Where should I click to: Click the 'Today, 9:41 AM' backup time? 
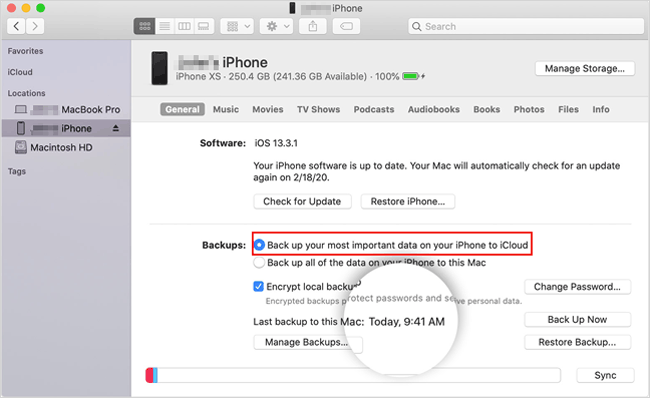tap(407, 322)
